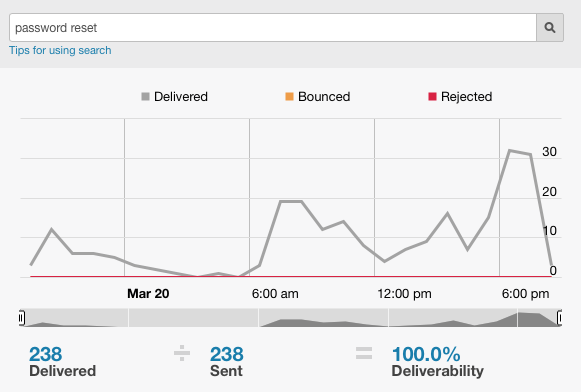The width and height of the screenshot is (581, 392).
Task: Click the 100.0% Deliverability value
Action: tap(426, 354)
